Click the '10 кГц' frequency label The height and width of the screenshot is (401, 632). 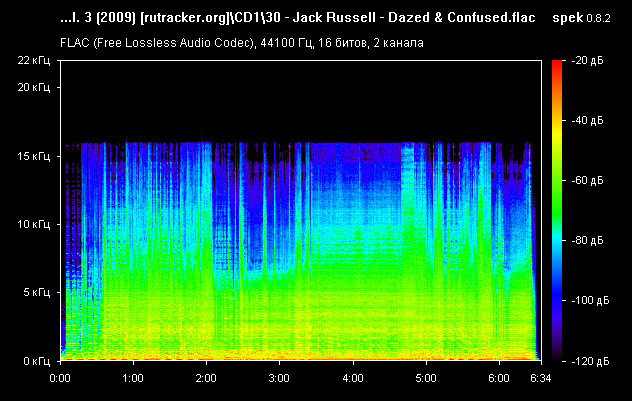pos(34,224)
